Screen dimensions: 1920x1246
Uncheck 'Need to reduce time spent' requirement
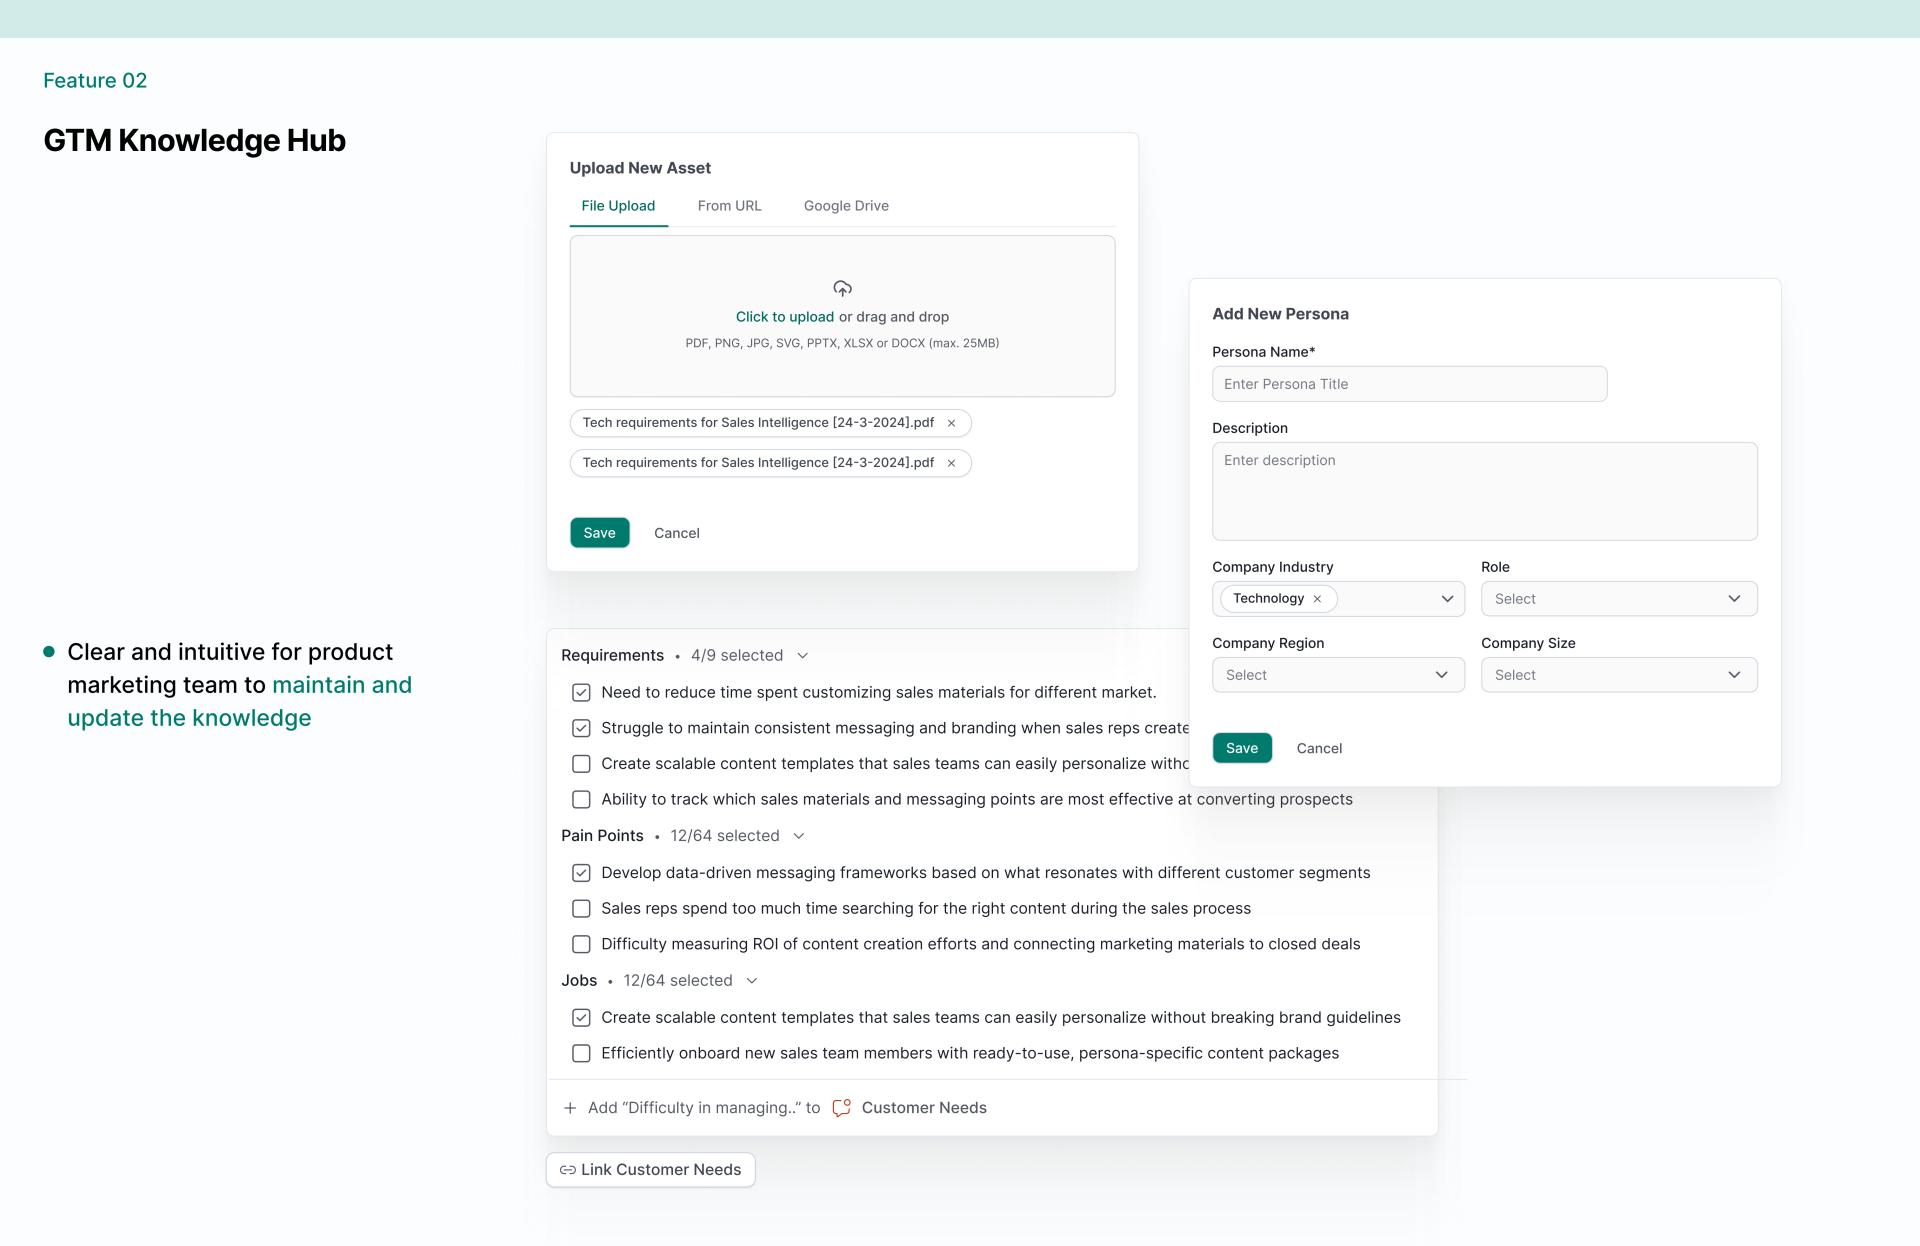click(581, 693)
